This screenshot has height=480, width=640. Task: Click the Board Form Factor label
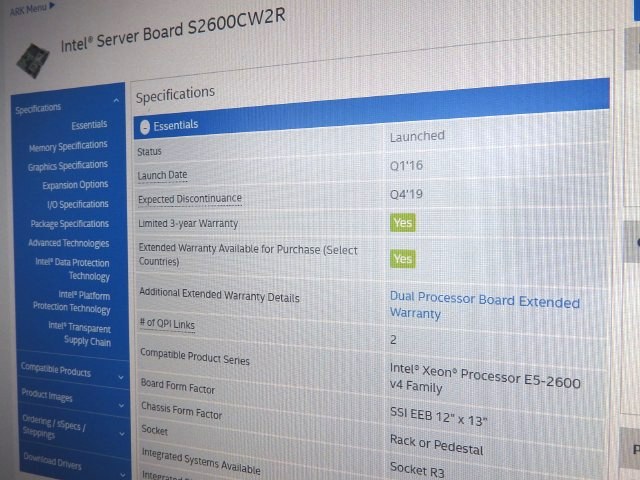[x=178, y=386]
